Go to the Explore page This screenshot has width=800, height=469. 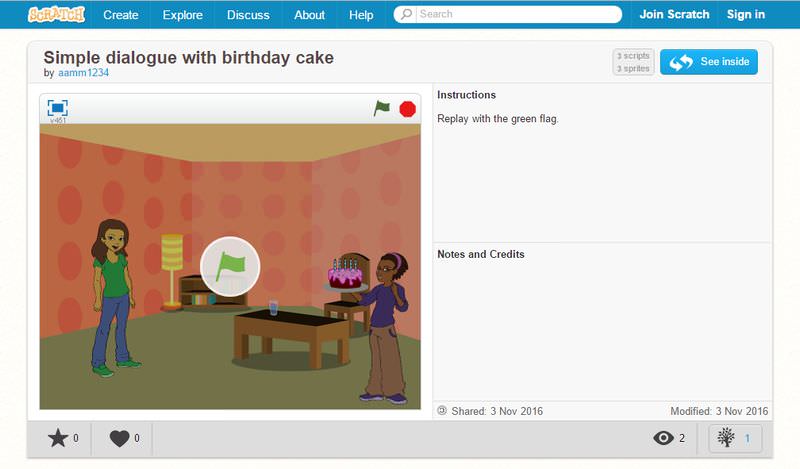click(183, 15)
